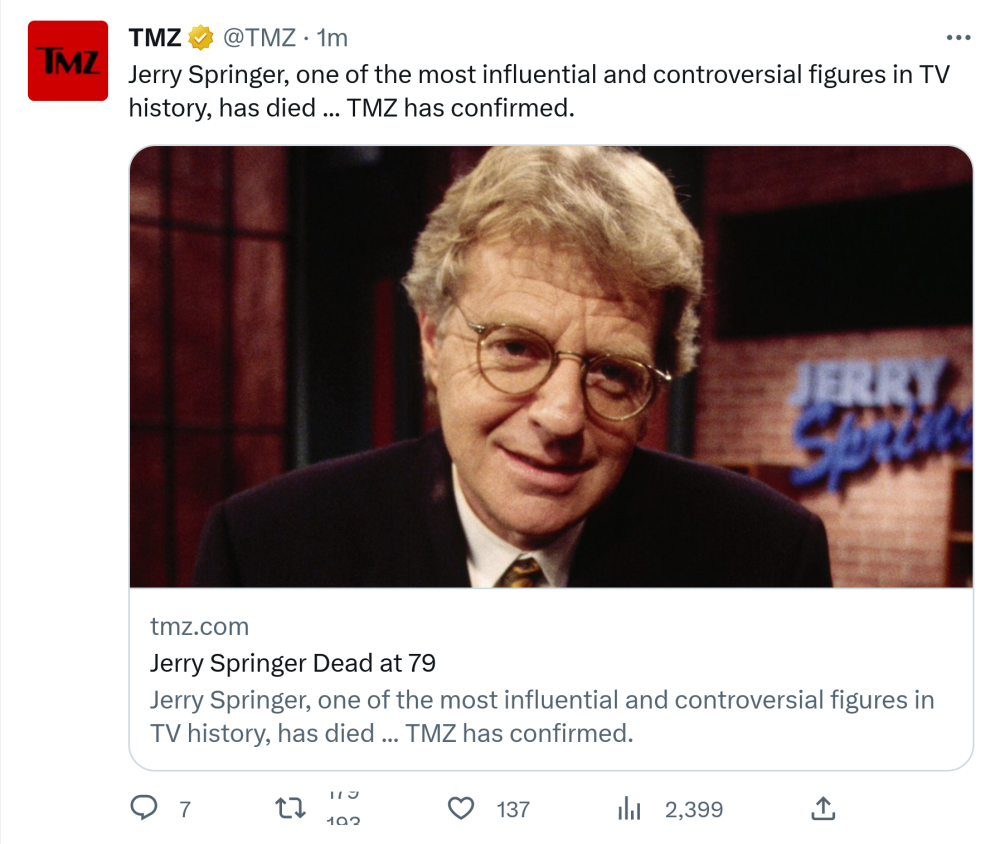Click the reply count of 7
Screen dimensions: 1000x844
tap(185, 809)
